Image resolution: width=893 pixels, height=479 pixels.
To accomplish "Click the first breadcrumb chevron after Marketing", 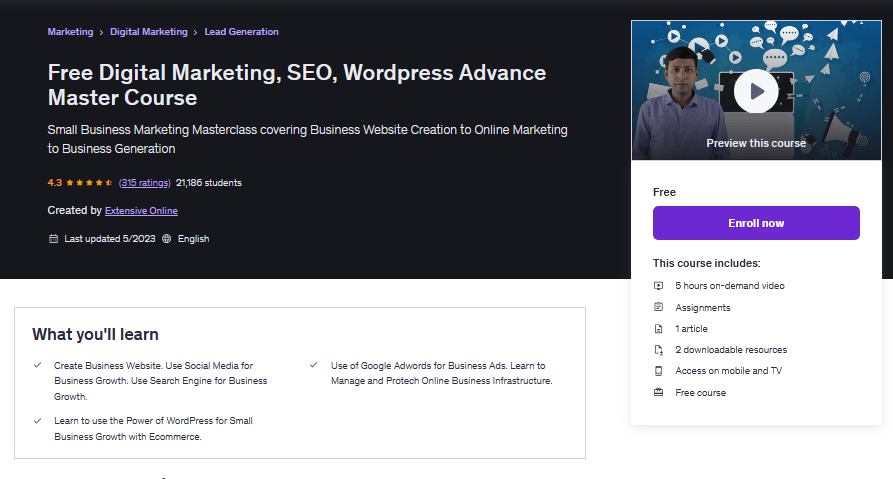I will click(x=101, y=32).
